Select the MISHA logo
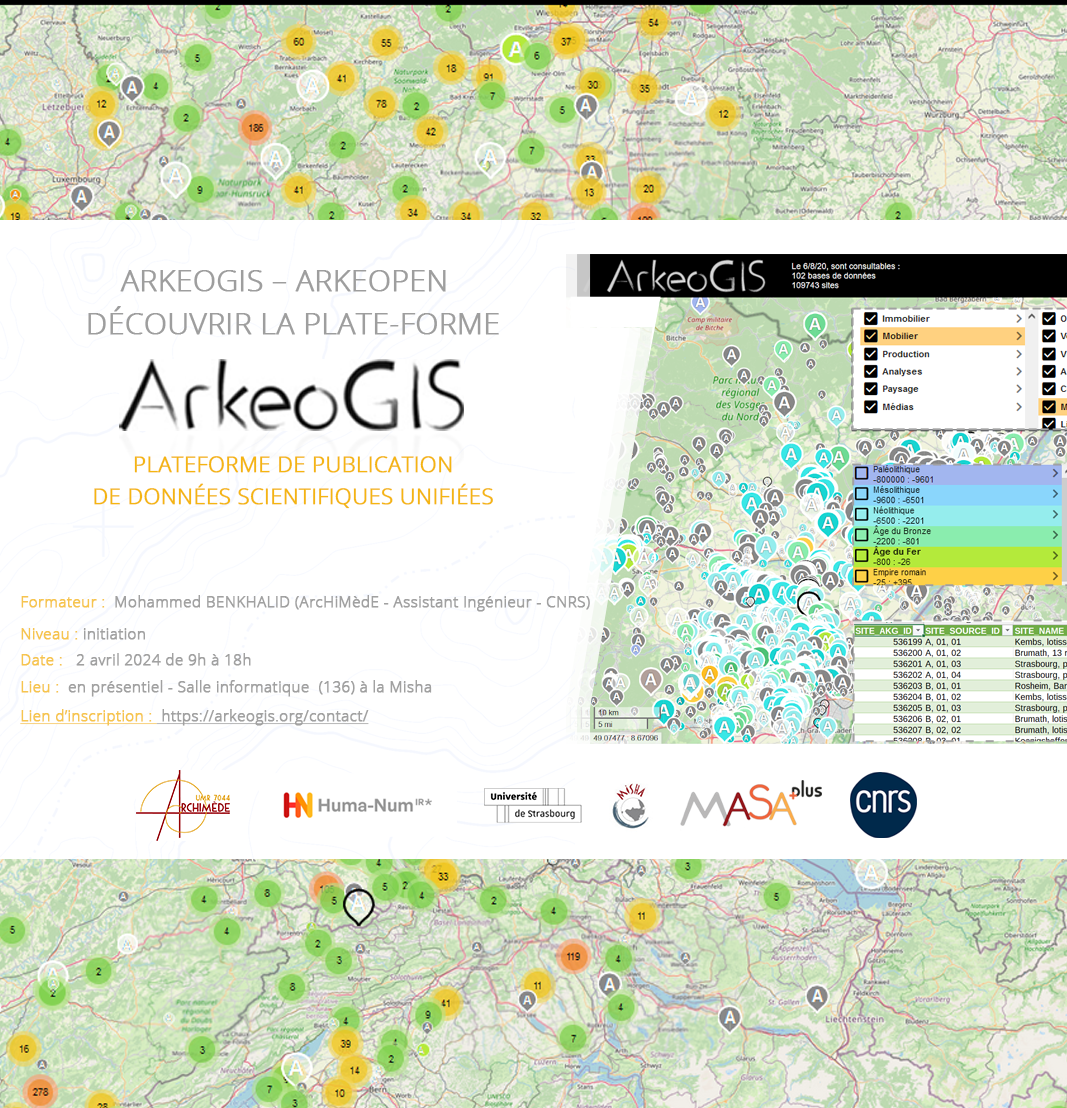This screenshot has width=1067, height=1108. 630,806
